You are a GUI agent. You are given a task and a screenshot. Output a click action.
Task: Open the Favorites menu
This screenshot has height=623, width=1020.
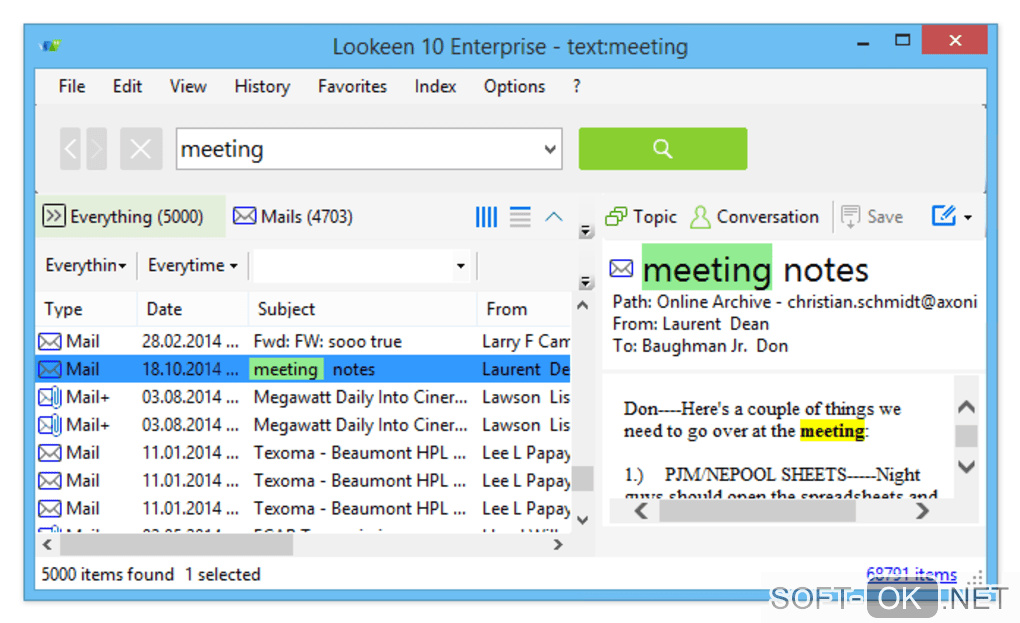pos(352,86)
